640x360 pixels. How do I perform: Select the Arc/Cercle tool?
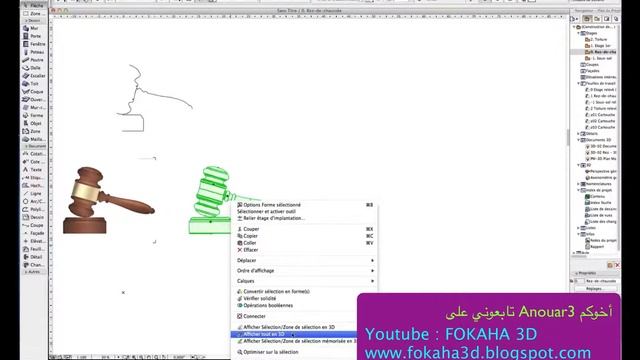coord(34,201)
